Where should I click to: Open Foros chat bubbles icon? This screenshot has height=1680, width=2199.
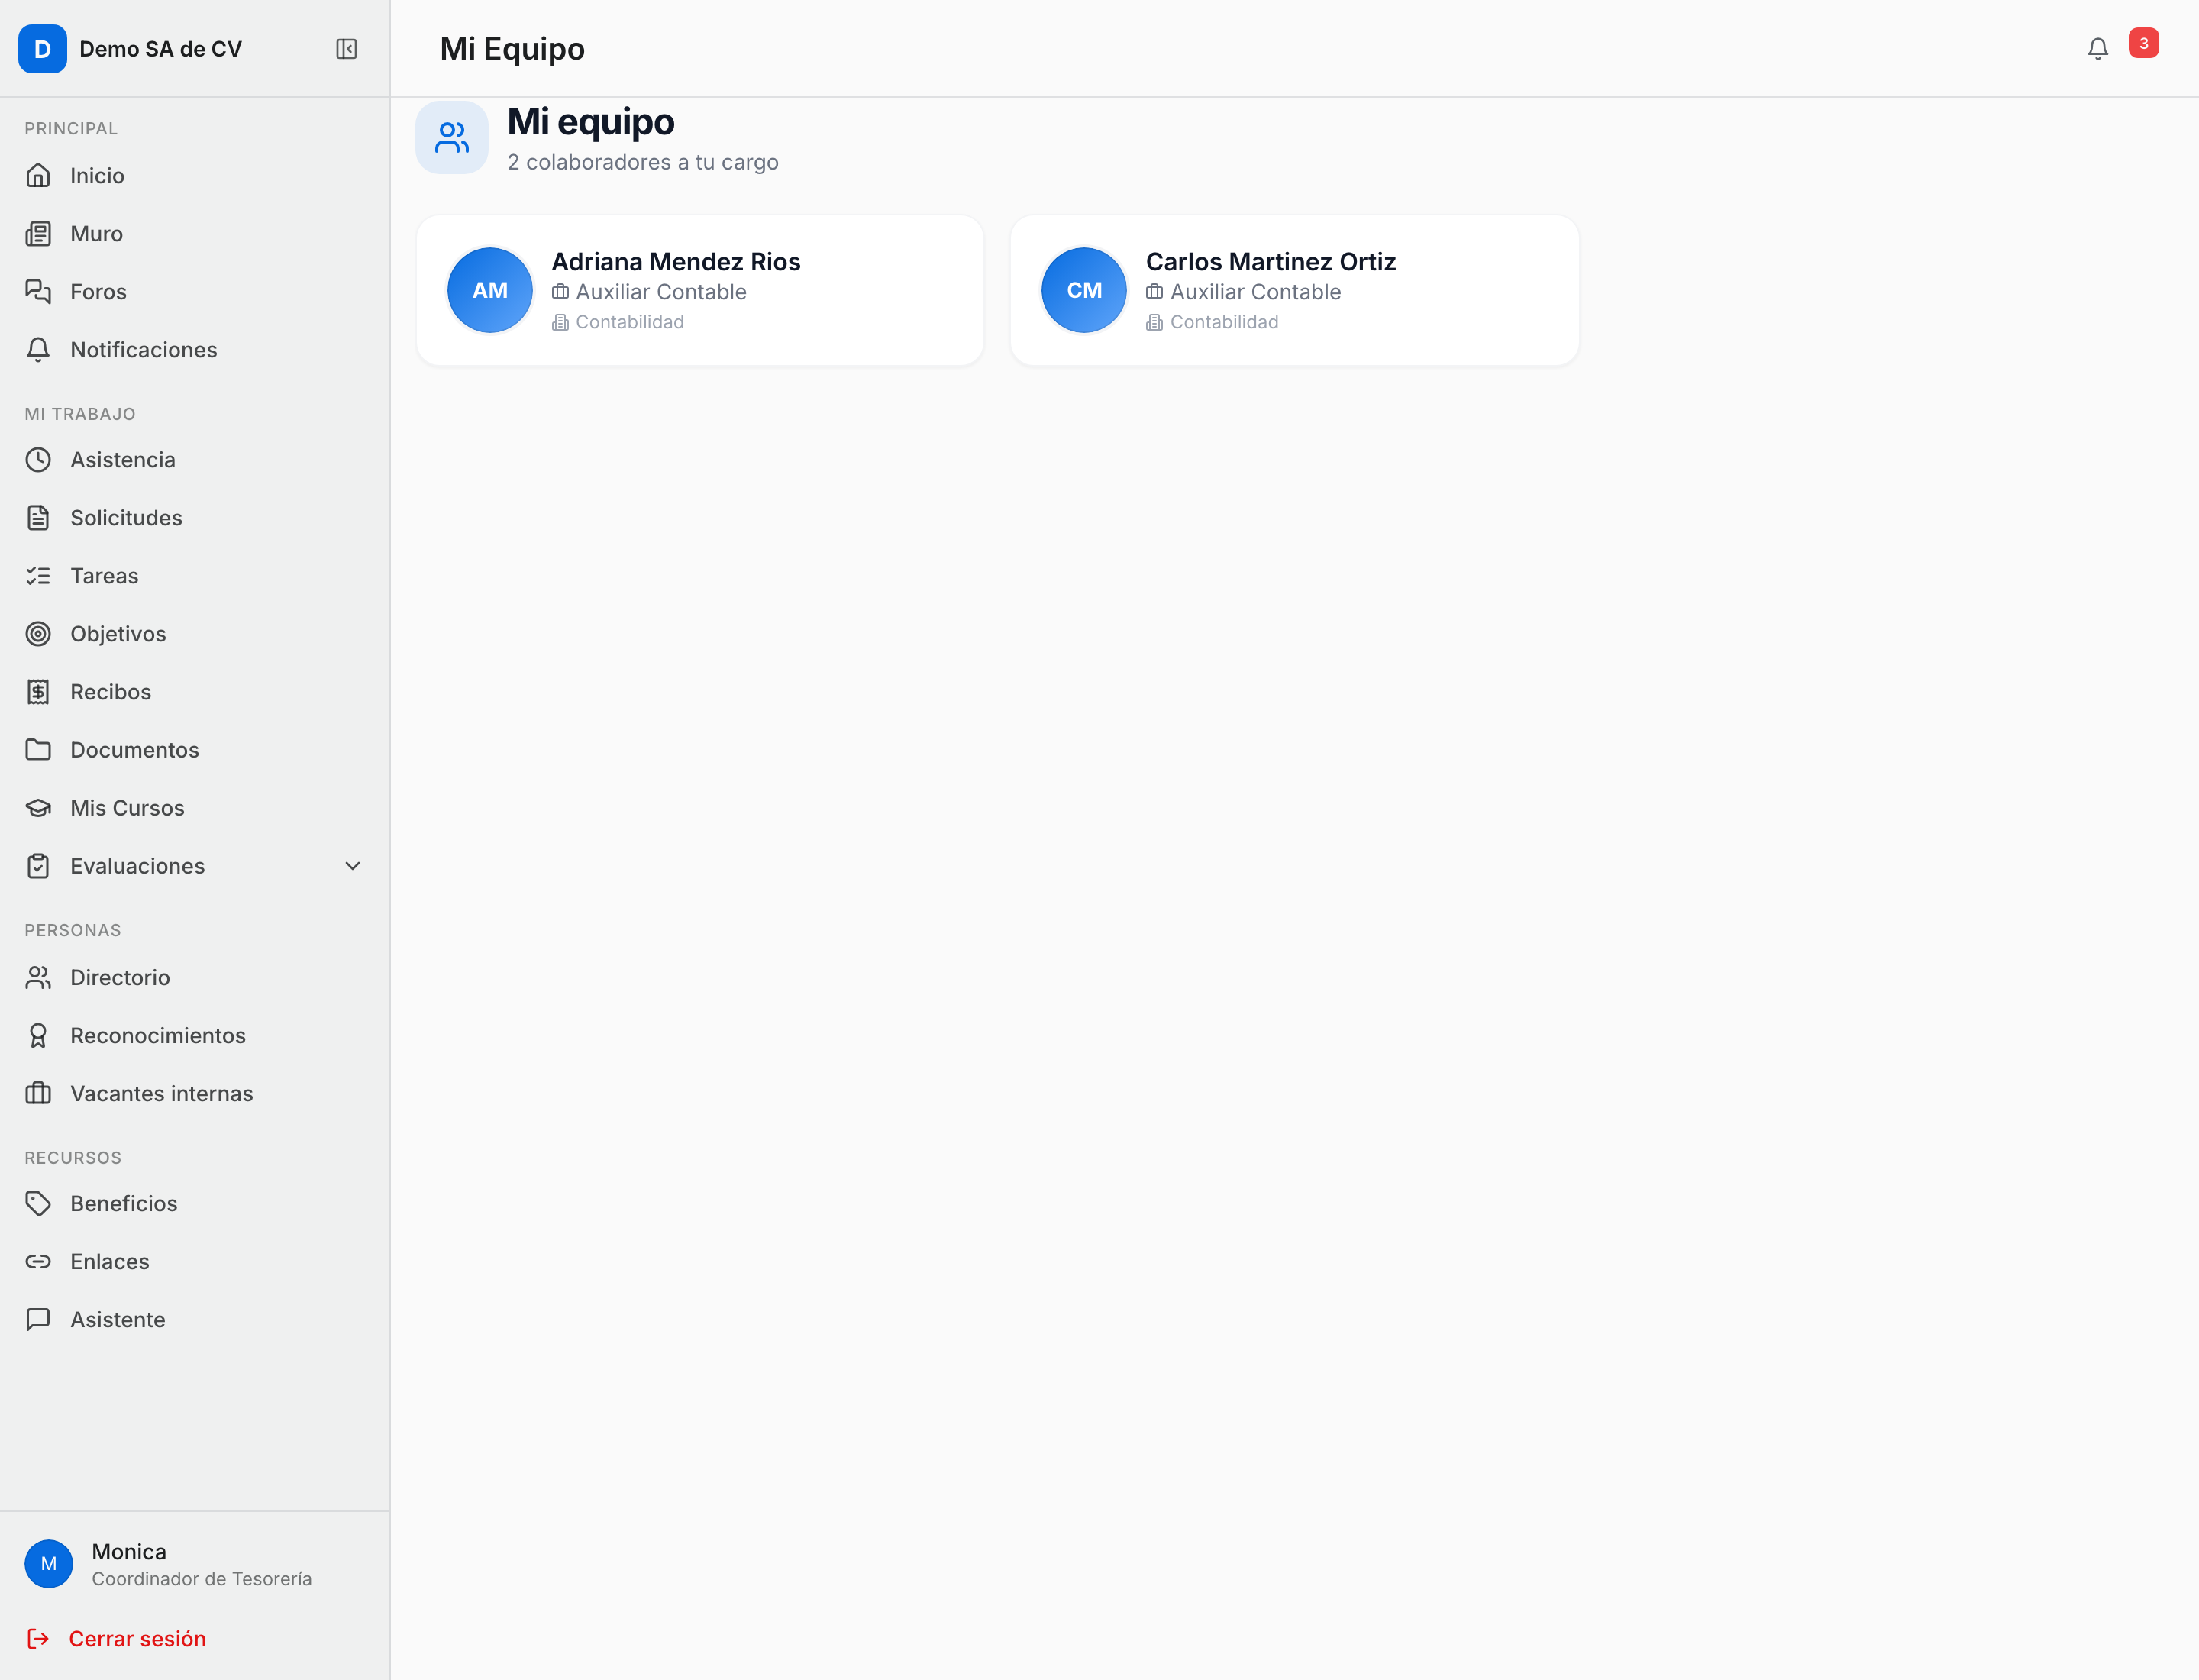38,292
